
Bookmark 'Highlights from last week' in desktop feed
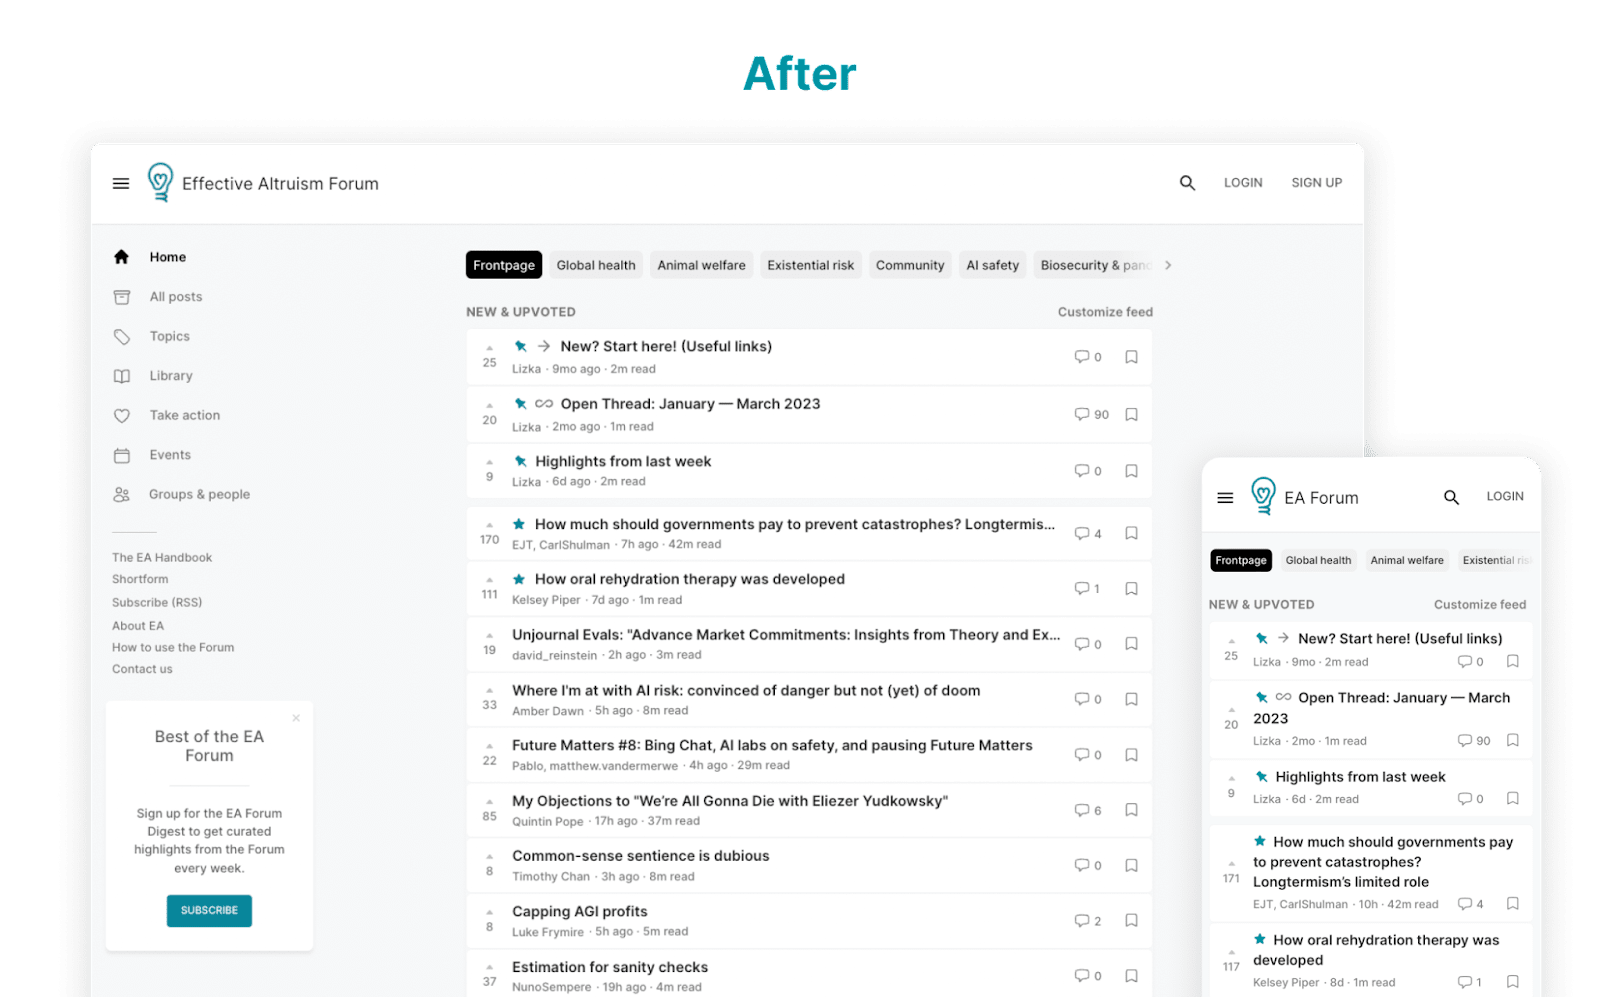tap(1131, 471)
